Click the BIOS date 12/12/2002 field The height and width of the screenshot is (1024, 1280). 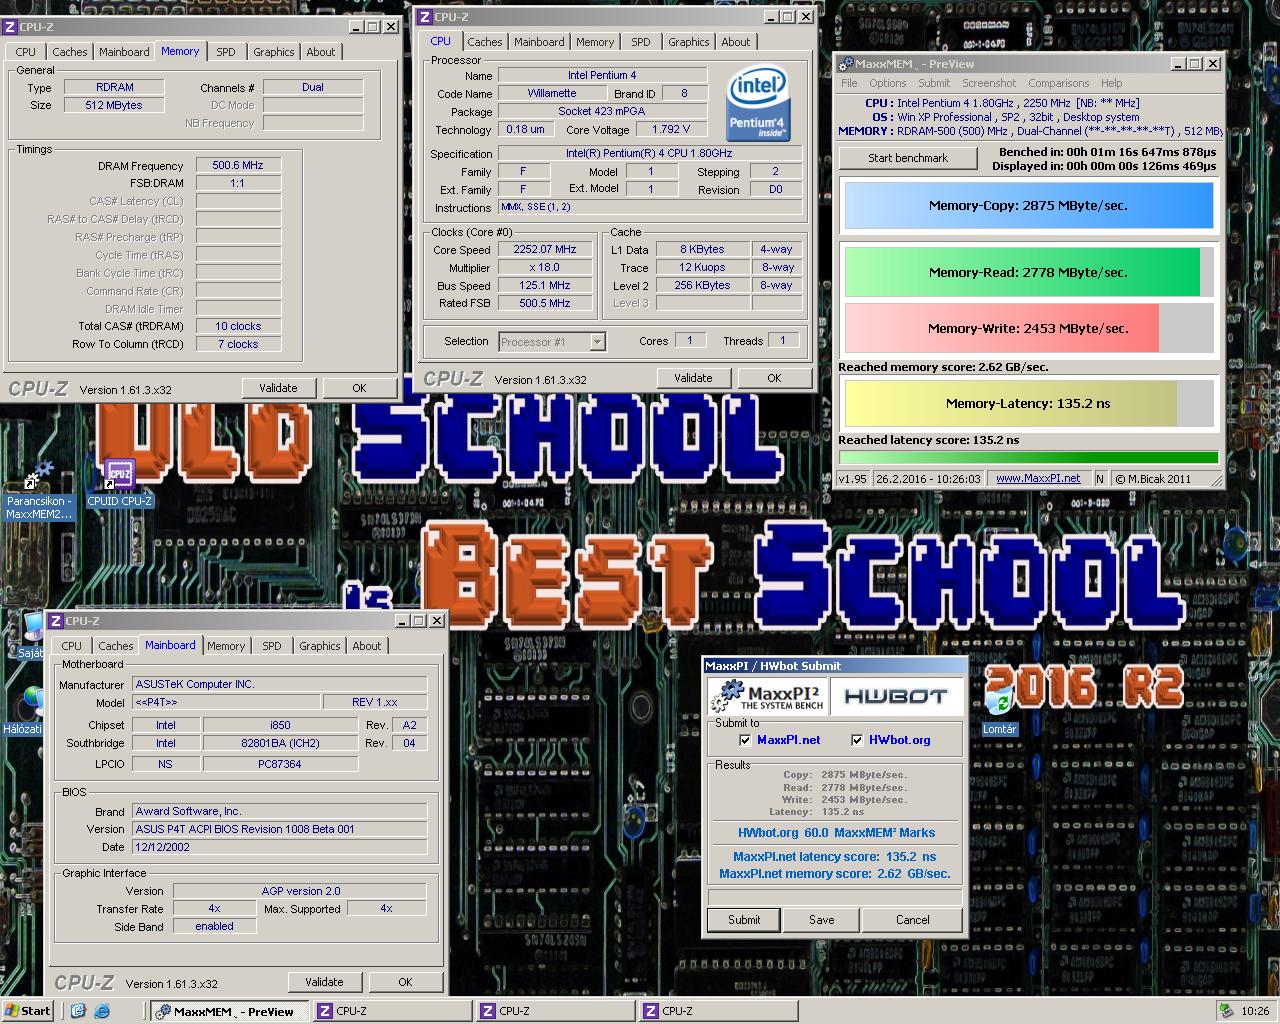click(280, 847)
